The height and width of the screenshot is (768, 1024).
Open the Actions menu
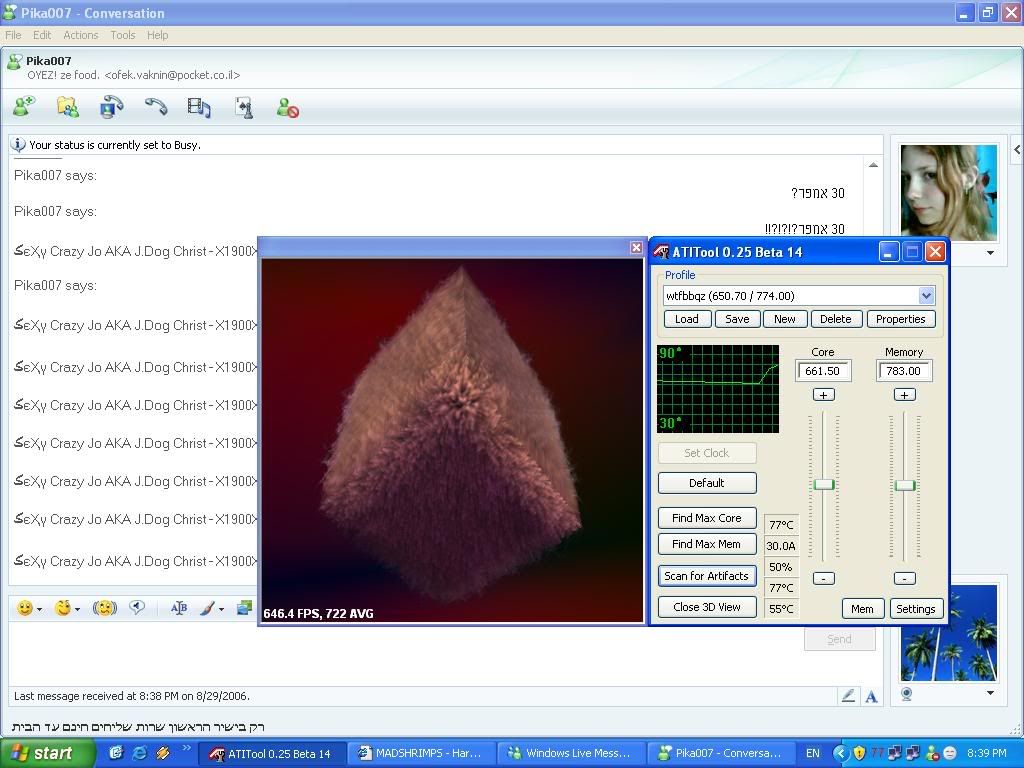pos(80,35)
